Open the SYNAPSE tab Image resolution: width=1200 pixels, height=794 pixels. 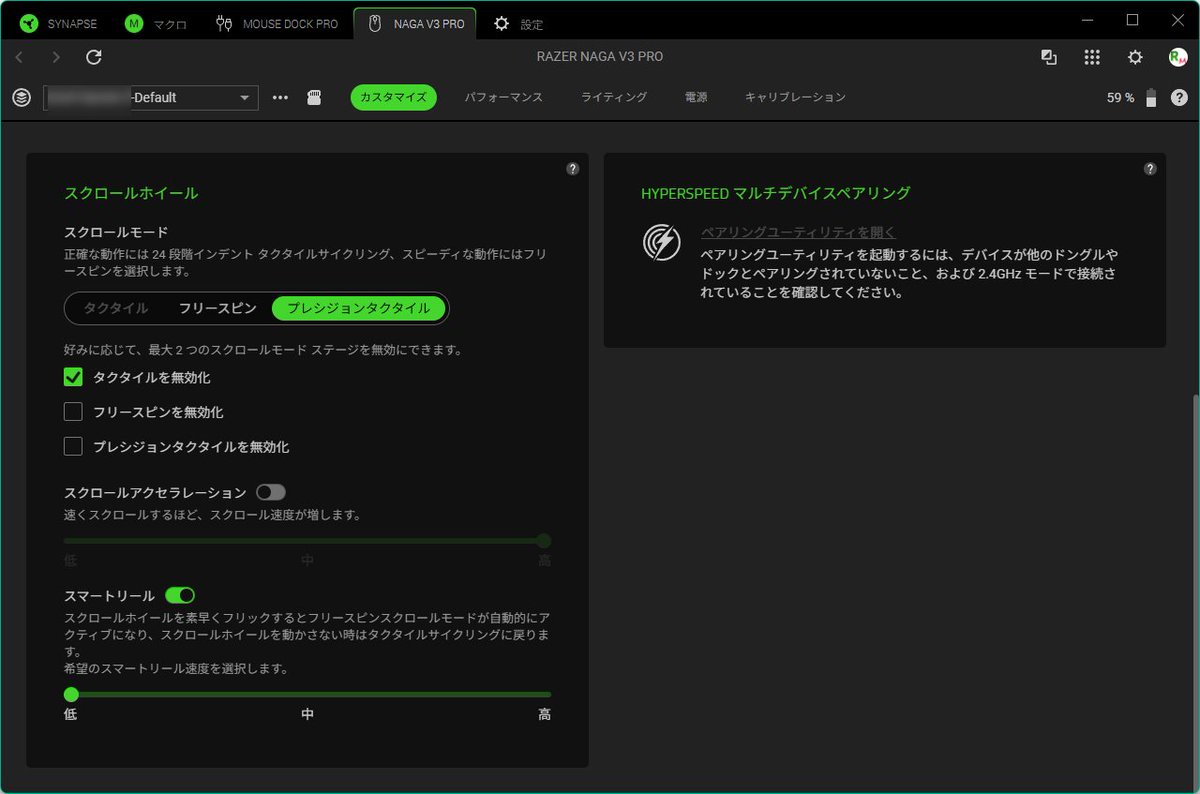point(58,23)
